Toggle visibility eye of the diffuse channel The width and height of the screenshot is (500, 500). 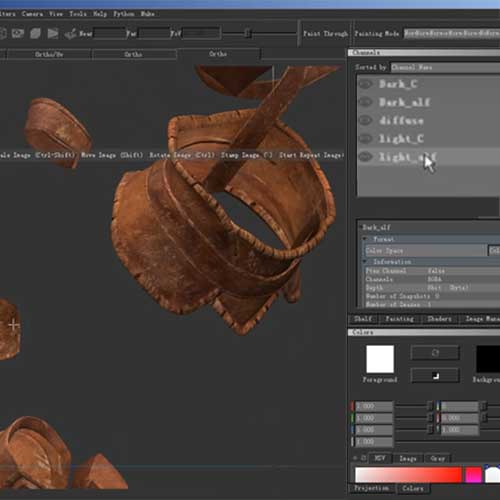[365, 120]
